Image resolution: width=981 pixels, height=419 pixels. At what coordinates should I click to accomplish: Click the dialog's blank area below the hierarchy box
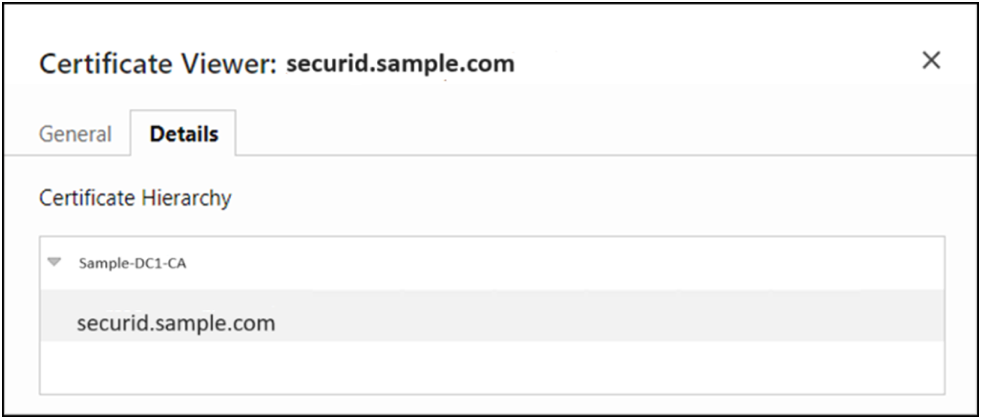[490, 404]
